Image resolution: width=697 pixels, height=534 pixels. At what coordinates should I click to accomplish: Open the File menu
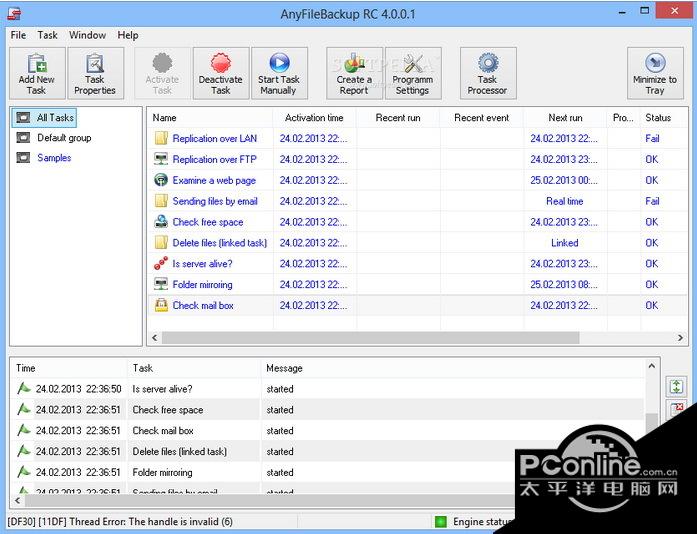coord(18,35)
